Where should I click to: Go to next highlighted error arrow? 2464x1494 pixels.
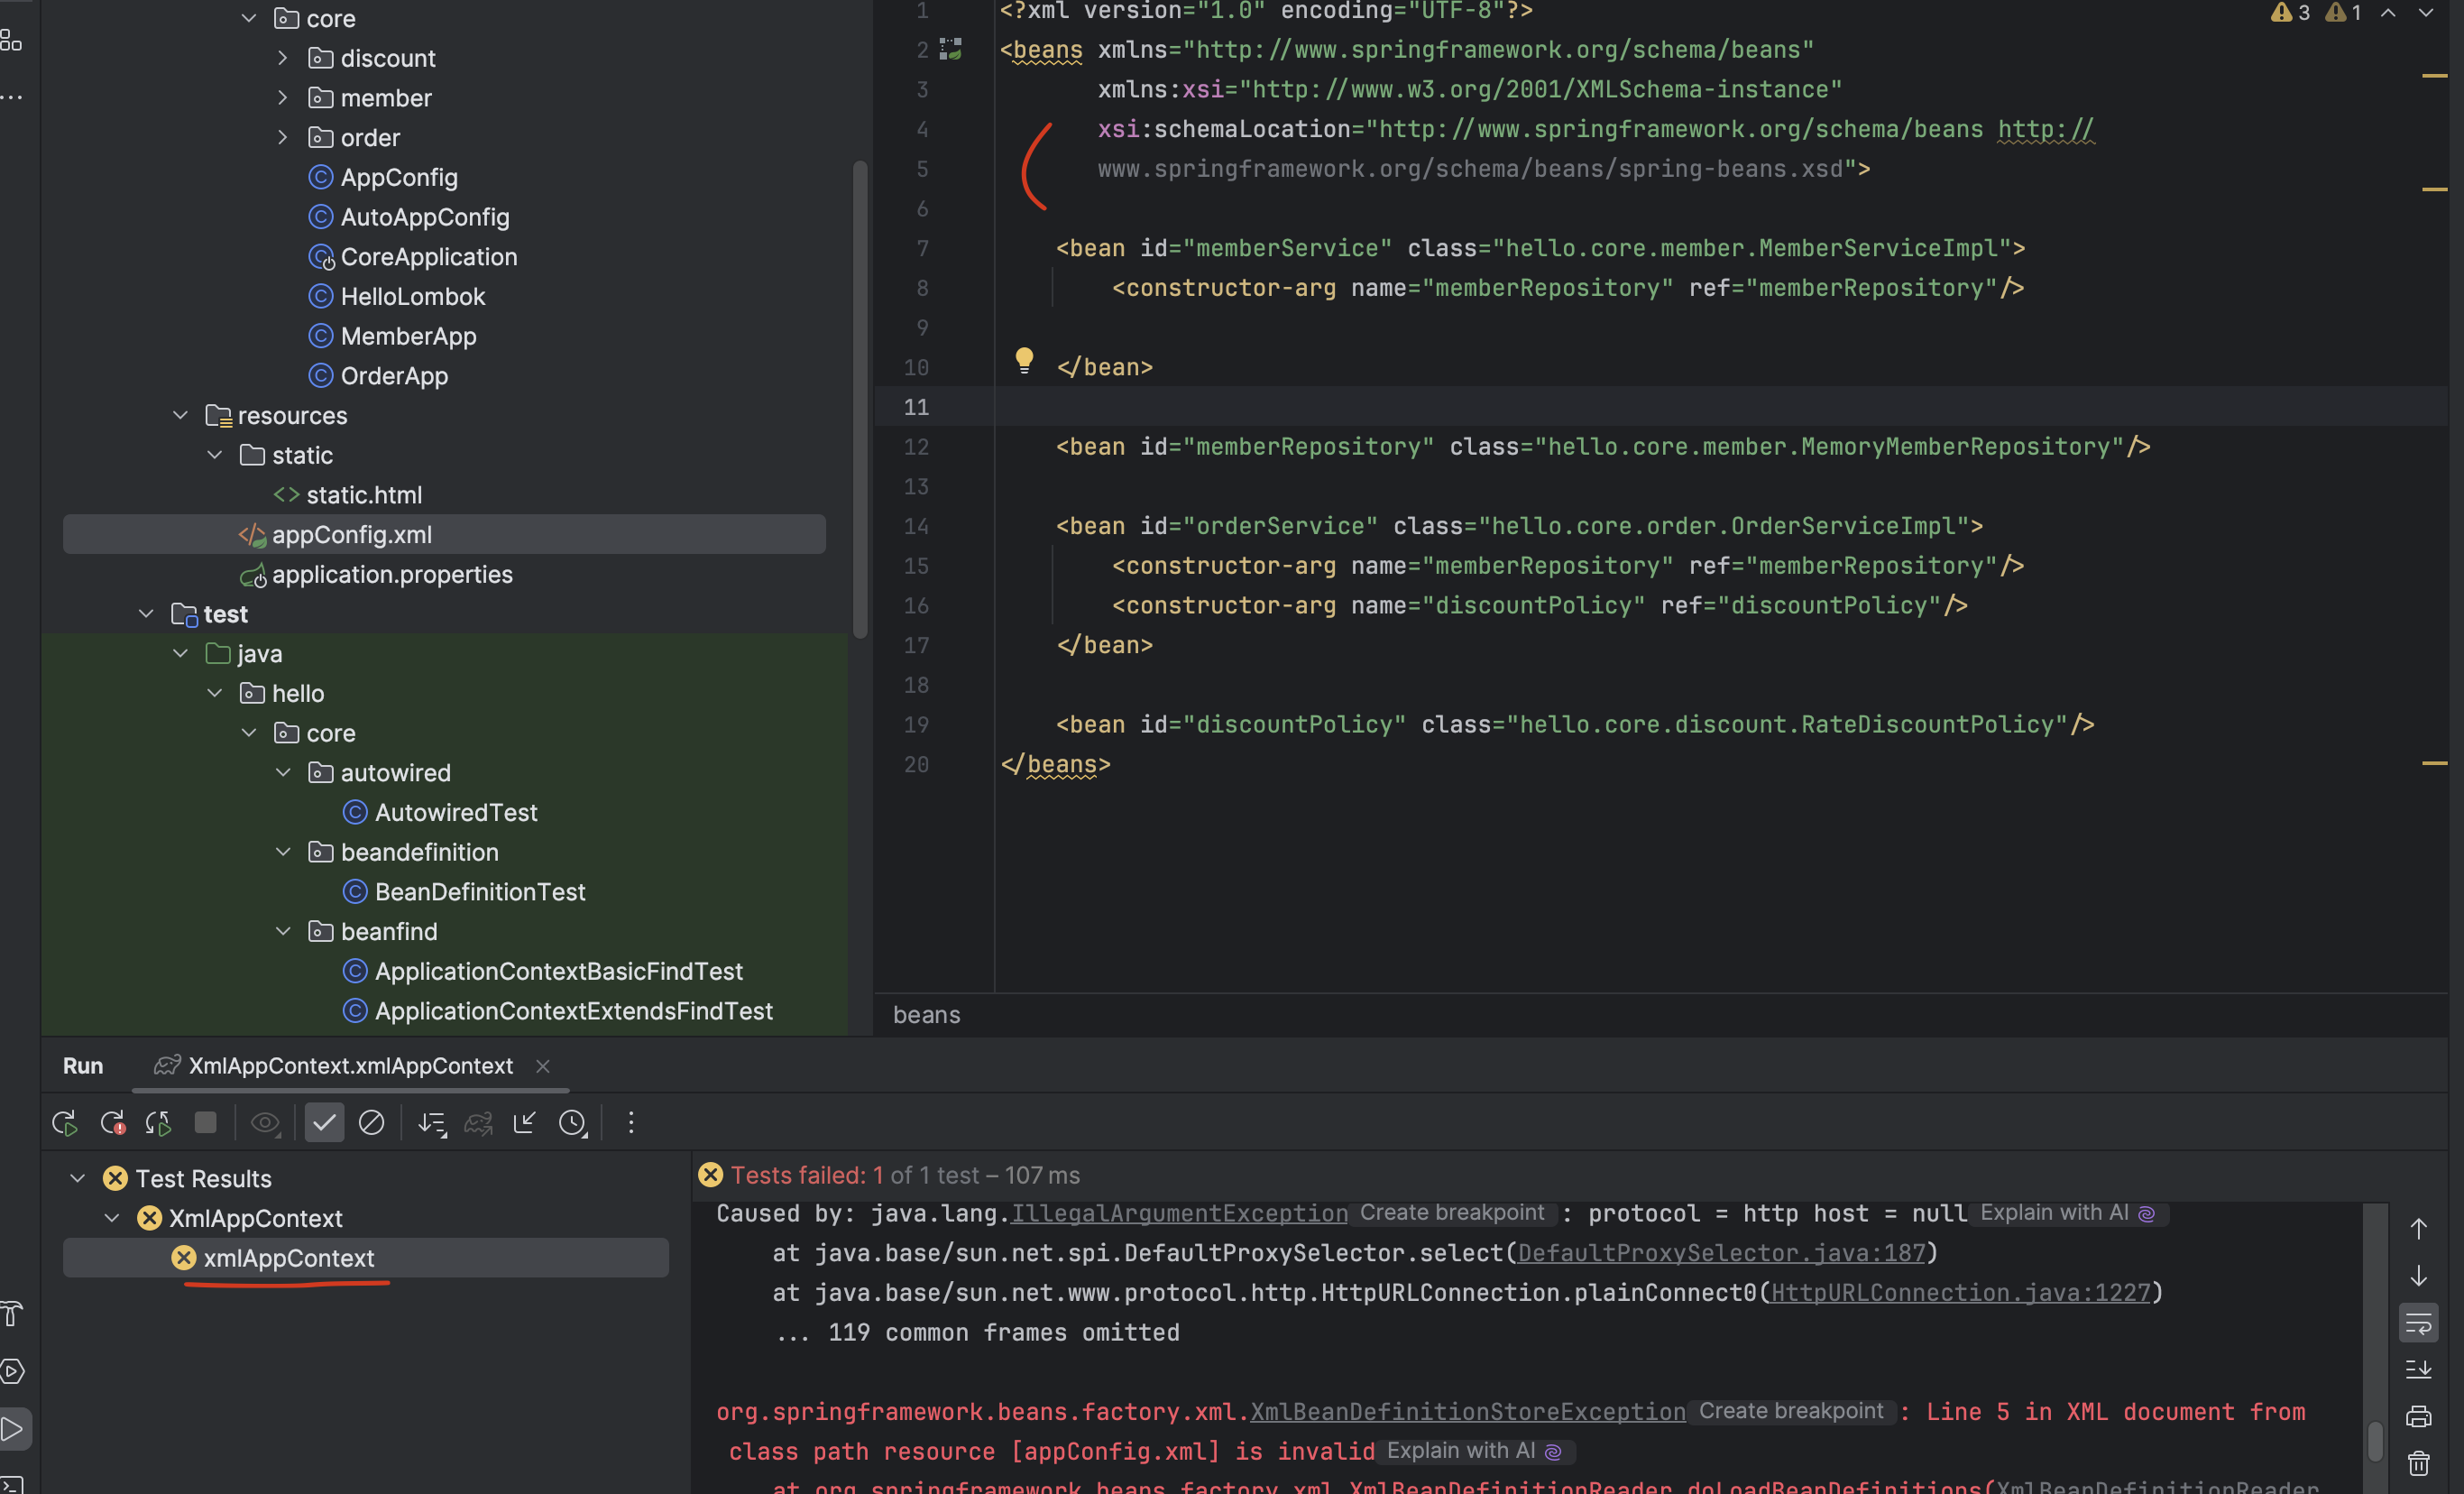click(2426, 13)
